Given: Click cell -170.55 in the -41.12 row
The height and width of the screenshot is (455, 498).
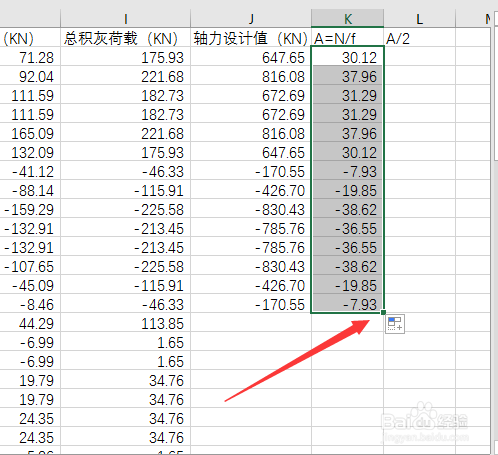Looking at the screenshot, I should [251, 170].
